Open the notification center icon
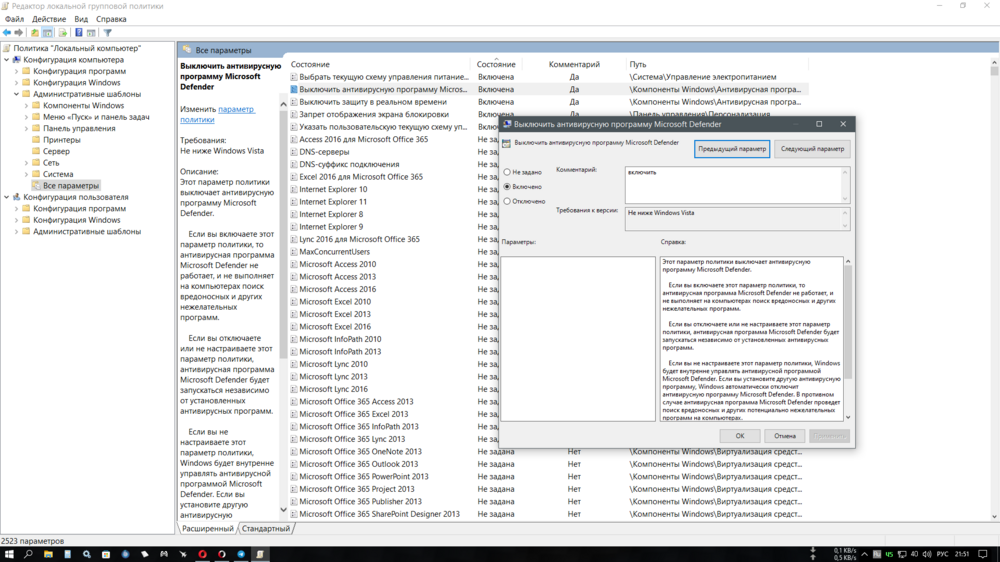 coord(983,554)
